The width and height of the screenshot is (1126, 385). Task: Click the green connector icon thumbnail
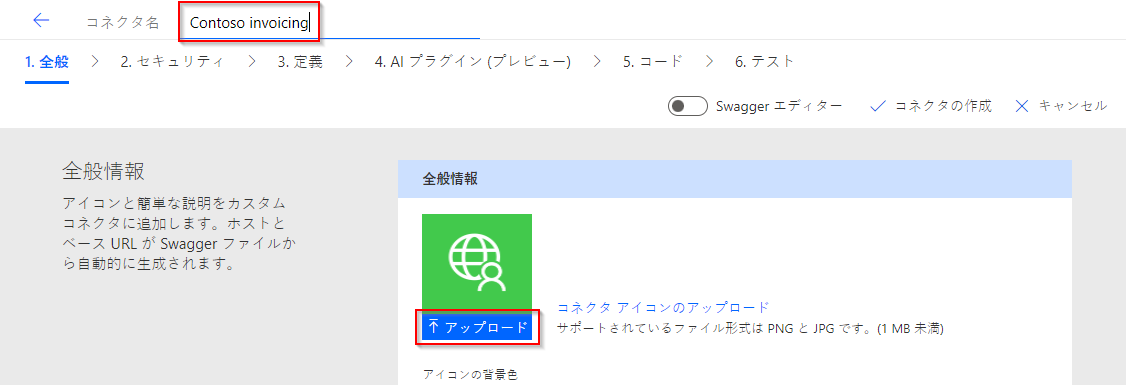coord(477,264)
